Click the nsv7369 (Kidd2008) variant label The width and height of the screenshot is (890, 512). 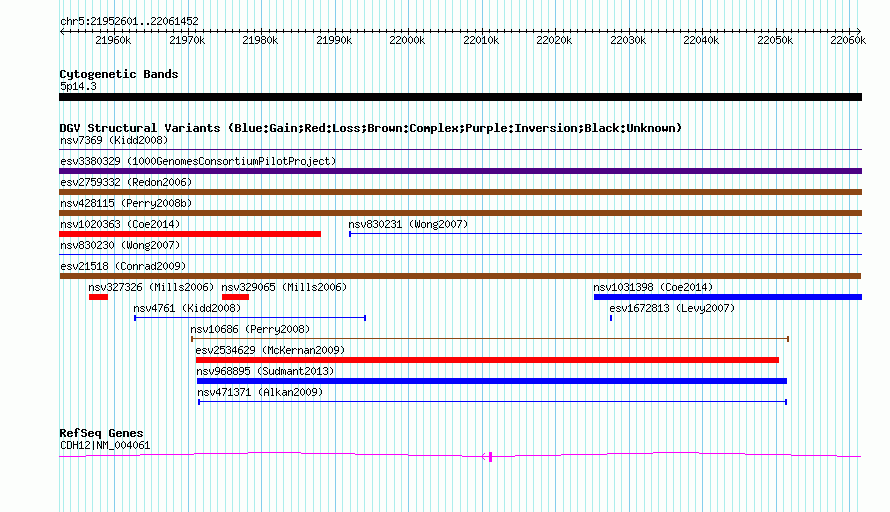click(114, 140)
